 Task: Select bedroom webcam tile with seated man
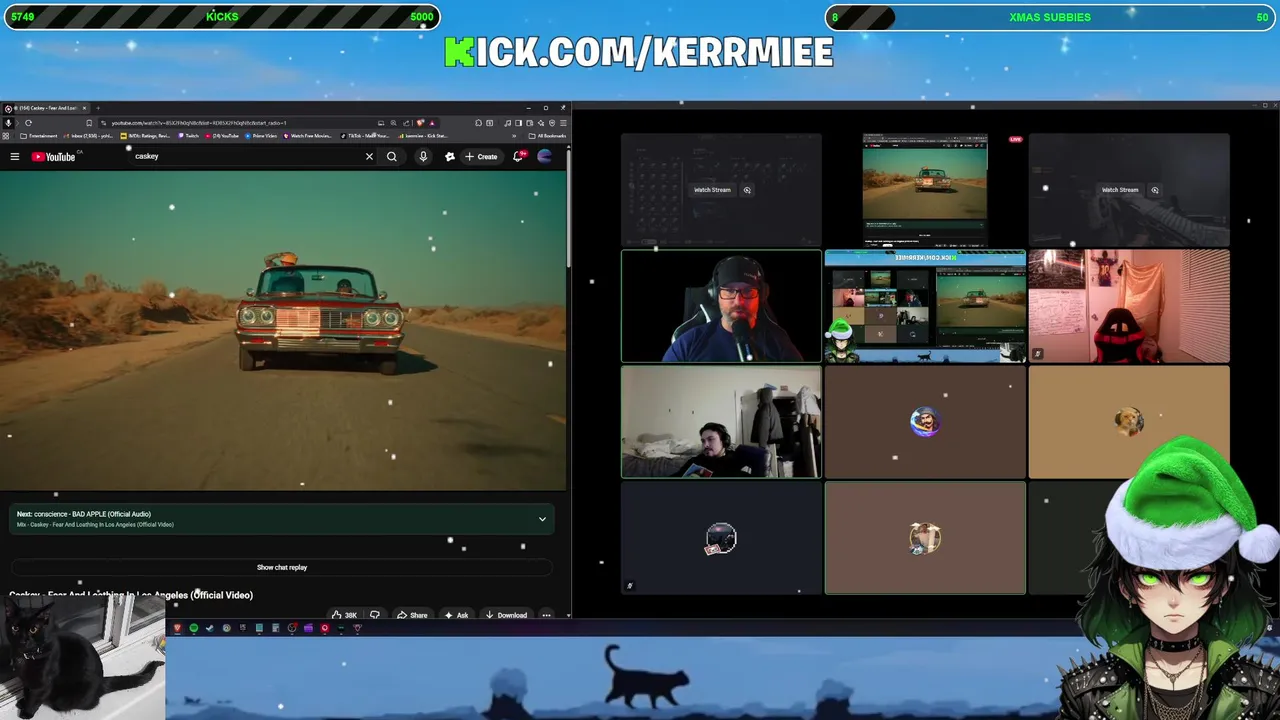721,422
